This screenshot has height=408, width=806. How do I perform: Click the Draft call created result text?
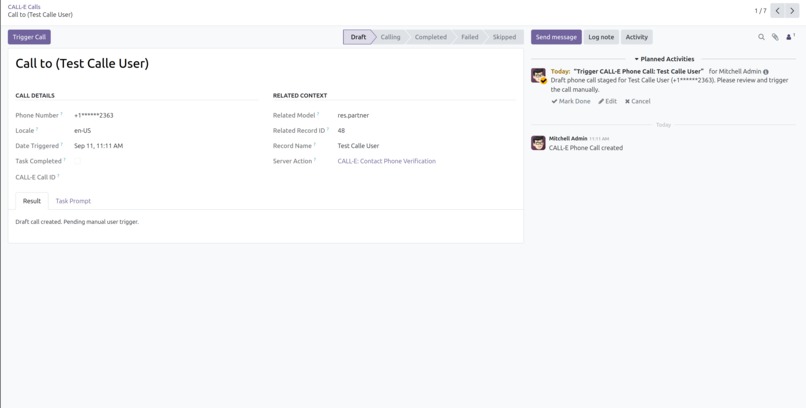tap(77, 222)
